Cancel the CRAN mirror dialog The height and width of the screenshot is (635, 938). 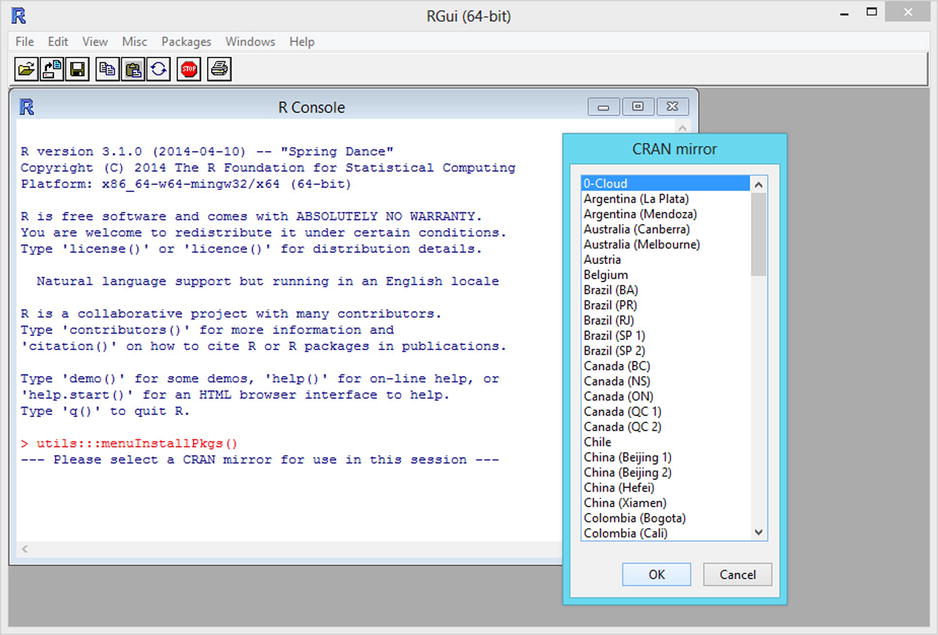pos(738,575)
